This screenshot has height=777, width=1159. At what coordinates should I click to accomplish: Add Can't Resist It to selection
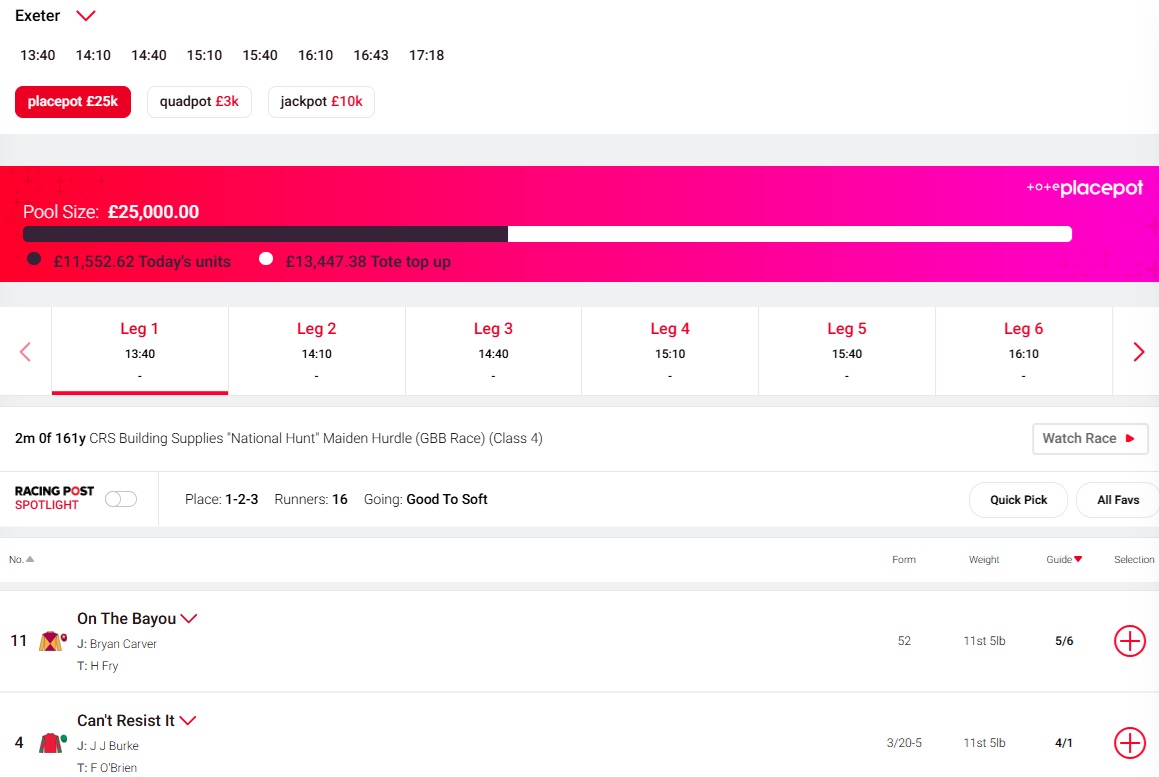tap(1129, 743)
